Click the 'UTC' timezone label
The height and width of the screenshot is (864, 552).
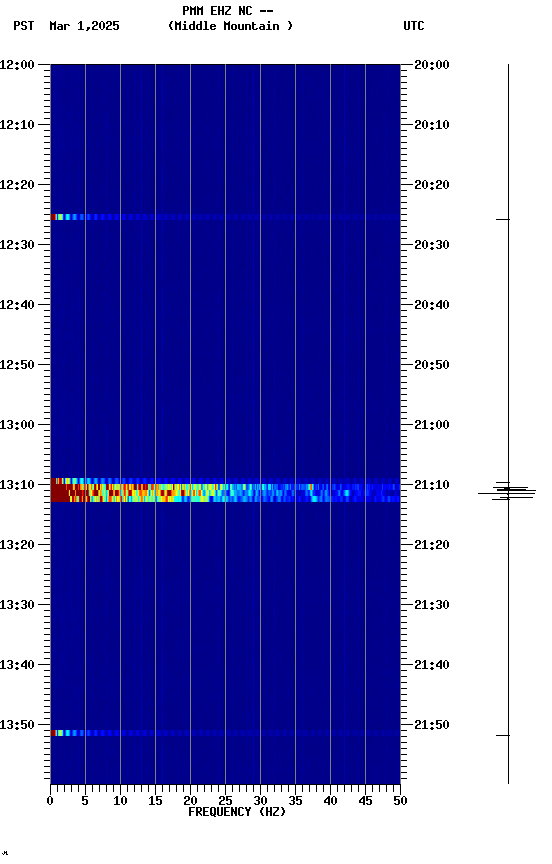[414, 26]
